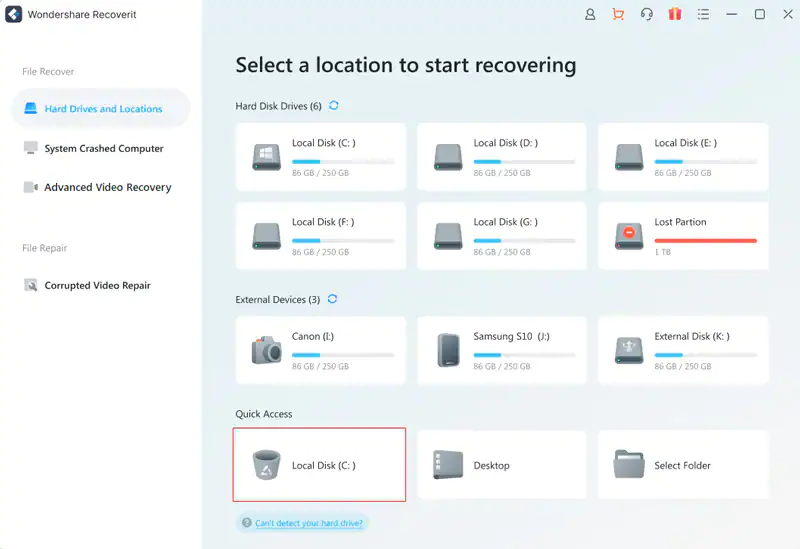Open customer support headset icon
The width and height of the screenshot is (800, 549).
pyautogui.click(x=647, y=14)
